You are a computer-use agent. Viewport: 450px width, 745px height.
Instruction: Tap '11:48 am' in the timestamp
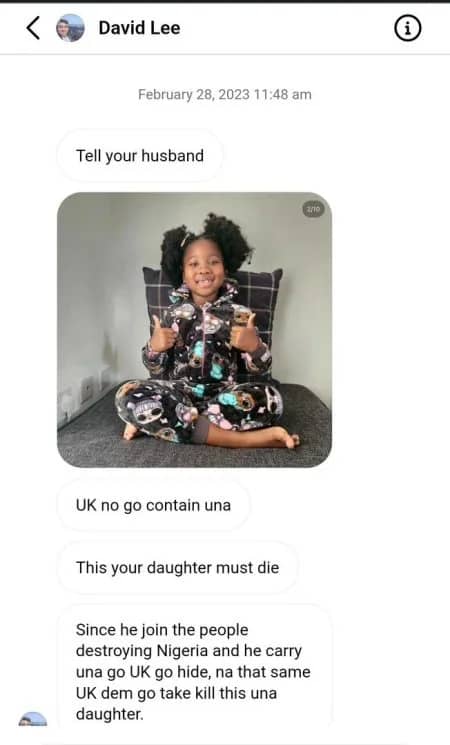(x=283, y=95)
